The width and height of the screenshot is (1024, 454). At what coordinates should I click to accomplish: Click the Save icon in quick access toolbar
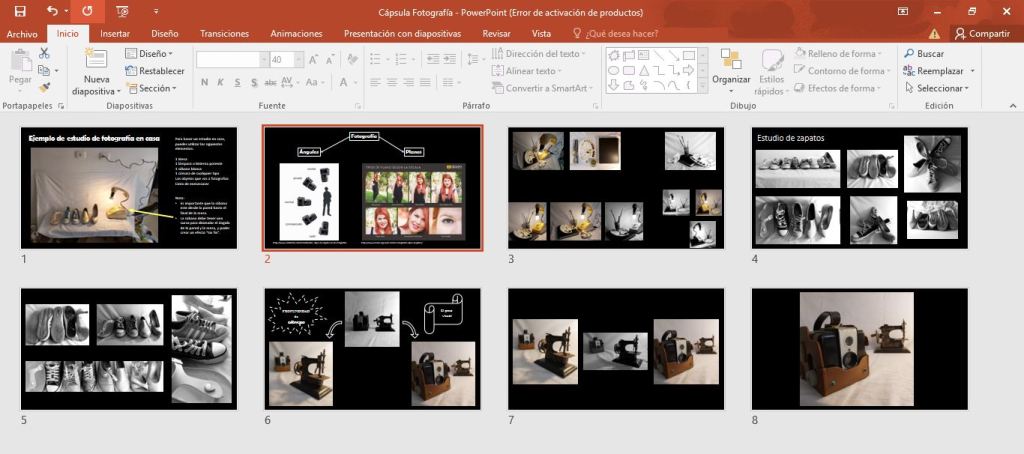pyautogui.click(x=19, y=11)
